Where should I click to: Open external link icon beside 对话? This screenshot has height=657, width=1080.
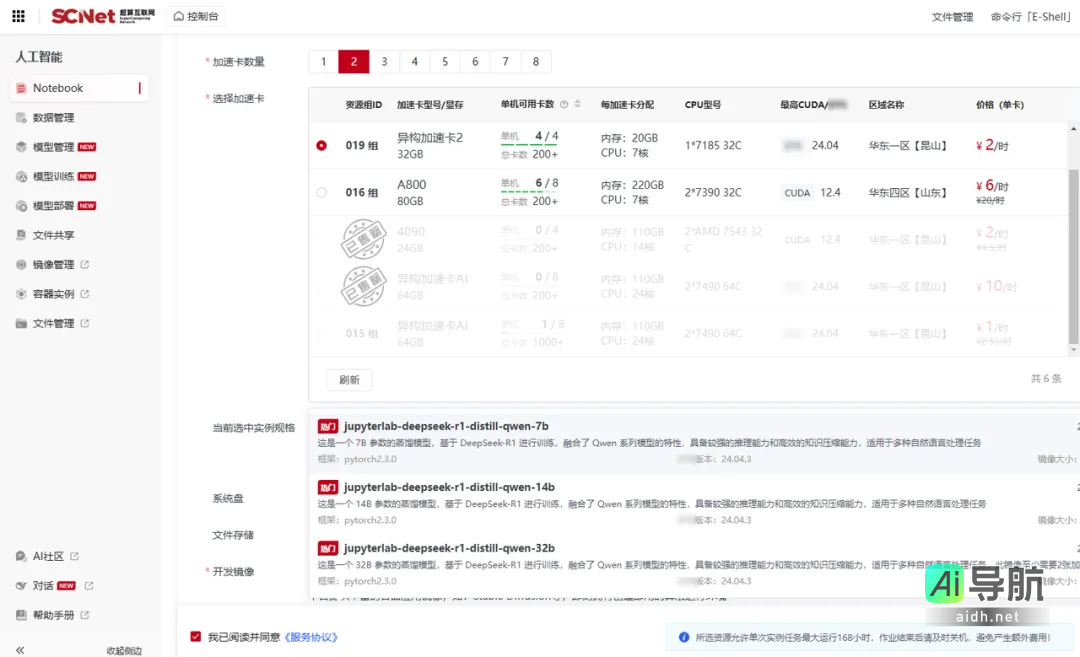(89, 586)
